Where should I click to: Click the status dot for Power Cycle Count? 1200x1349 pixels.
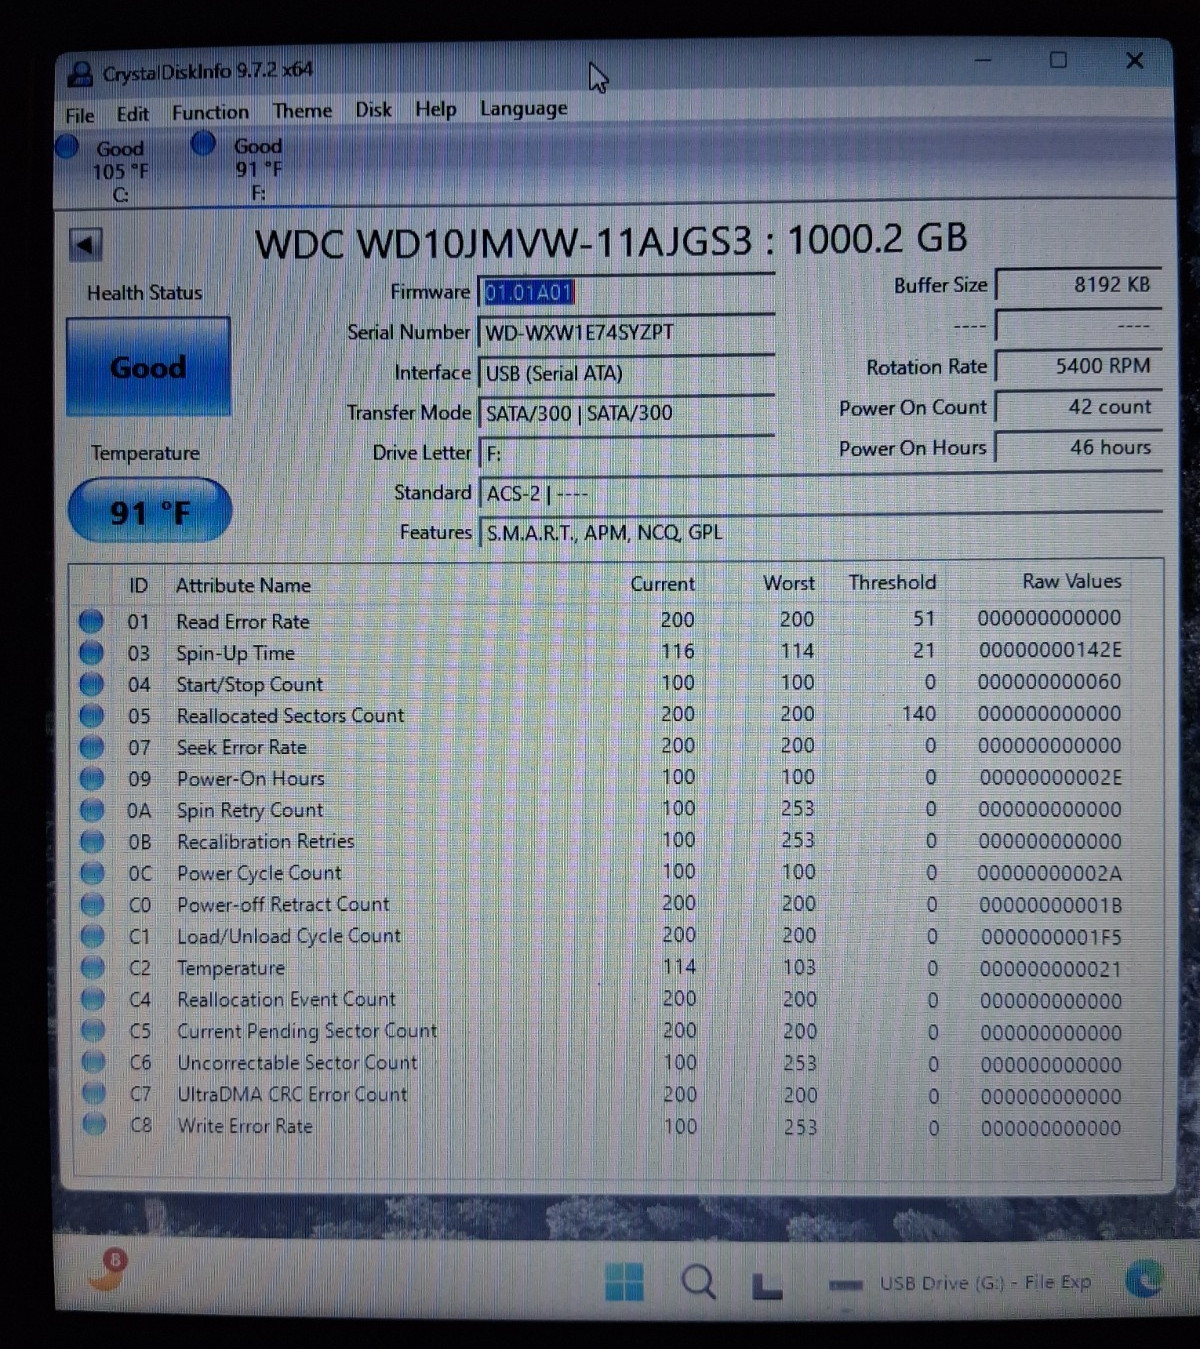pos(92,873)
